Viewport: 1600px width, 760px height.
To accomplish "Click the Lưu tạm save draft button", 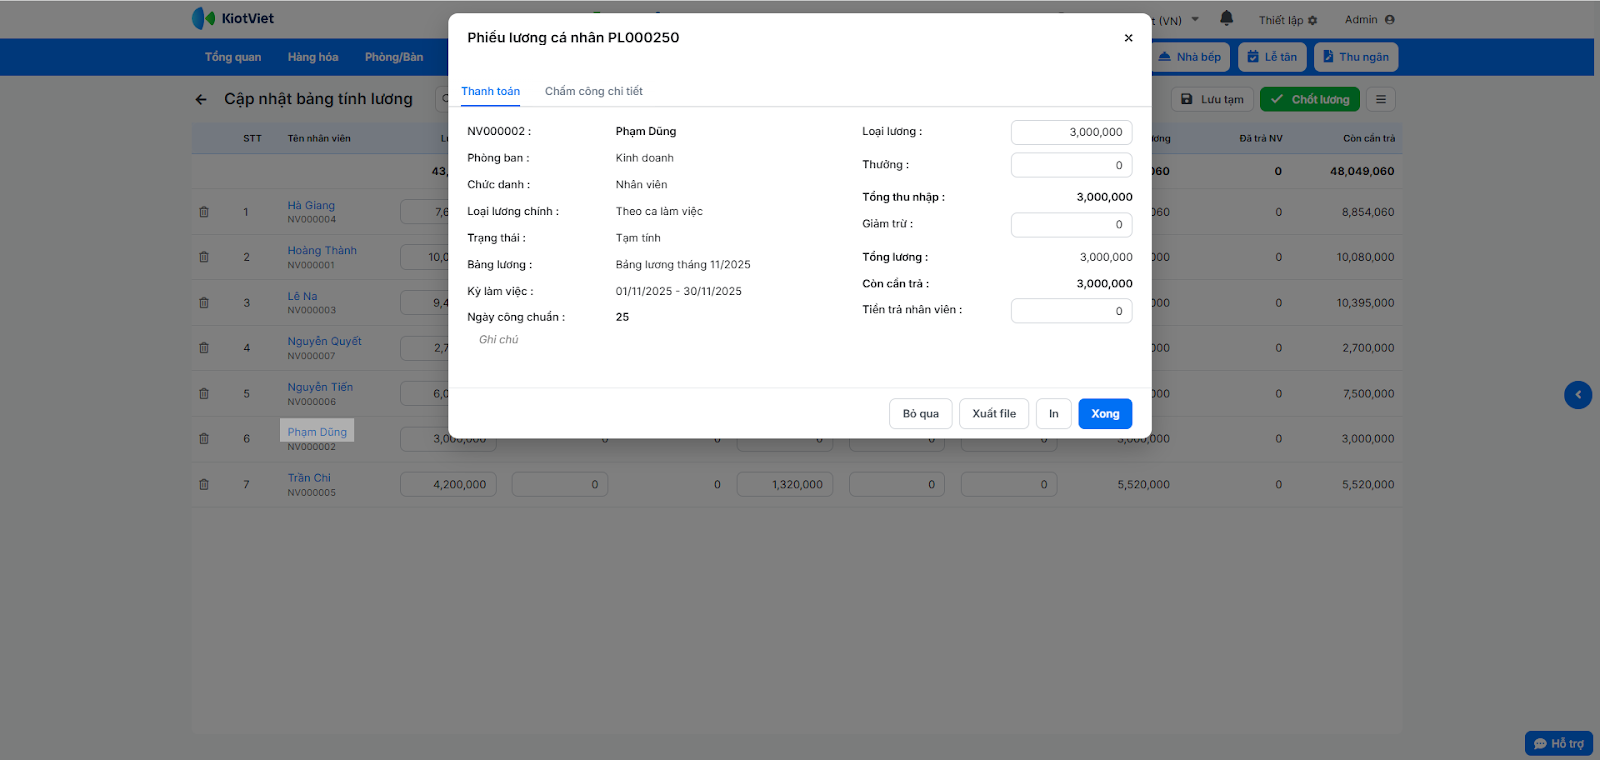I will click(x=1212, y=99).
